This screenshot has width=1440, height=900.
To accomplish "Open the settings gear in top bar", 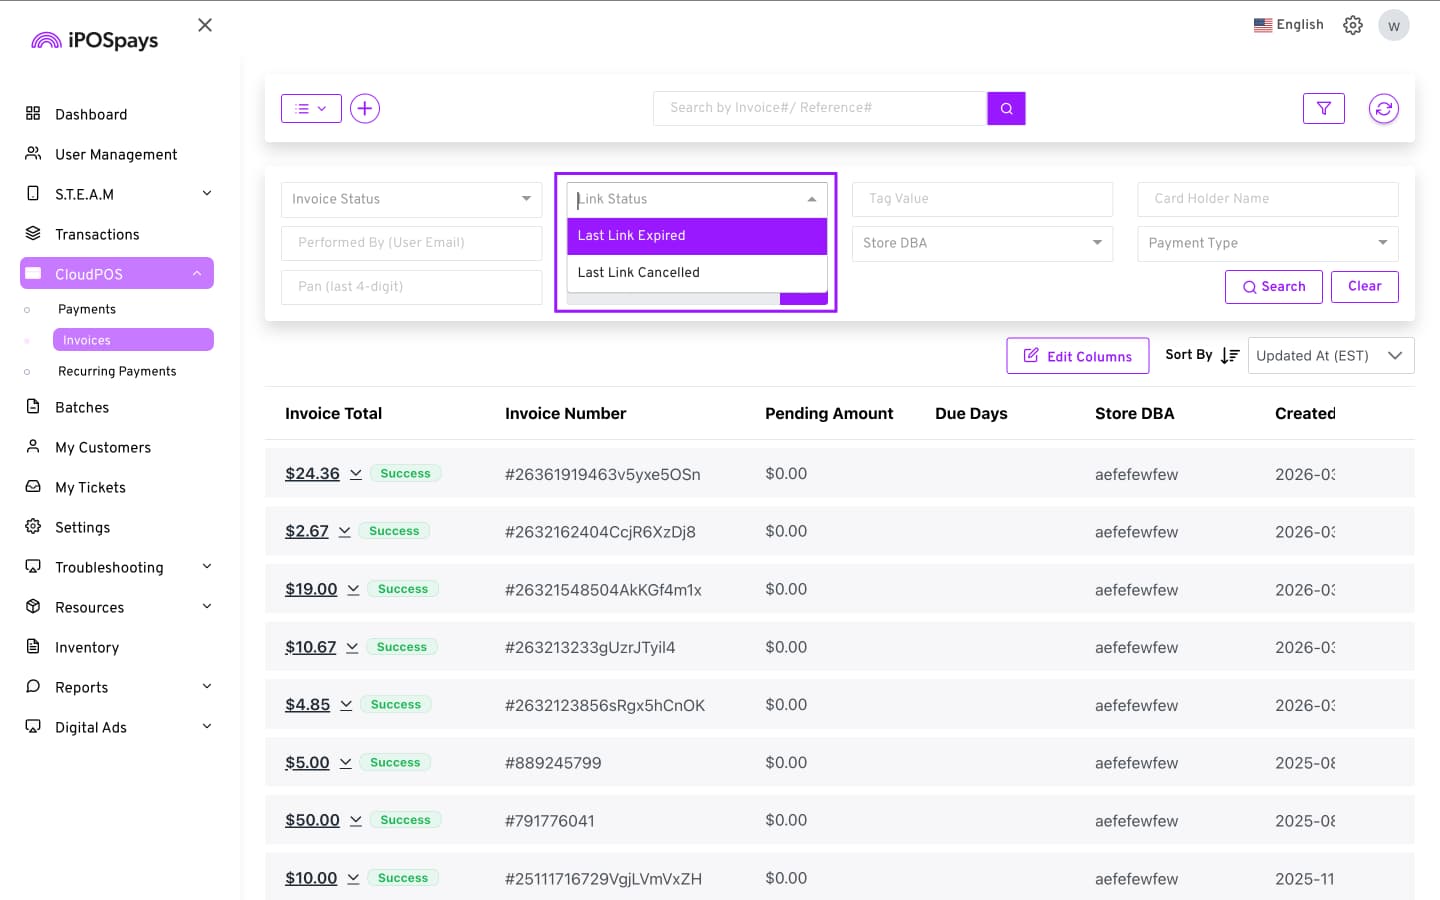I will (1352, 25).
